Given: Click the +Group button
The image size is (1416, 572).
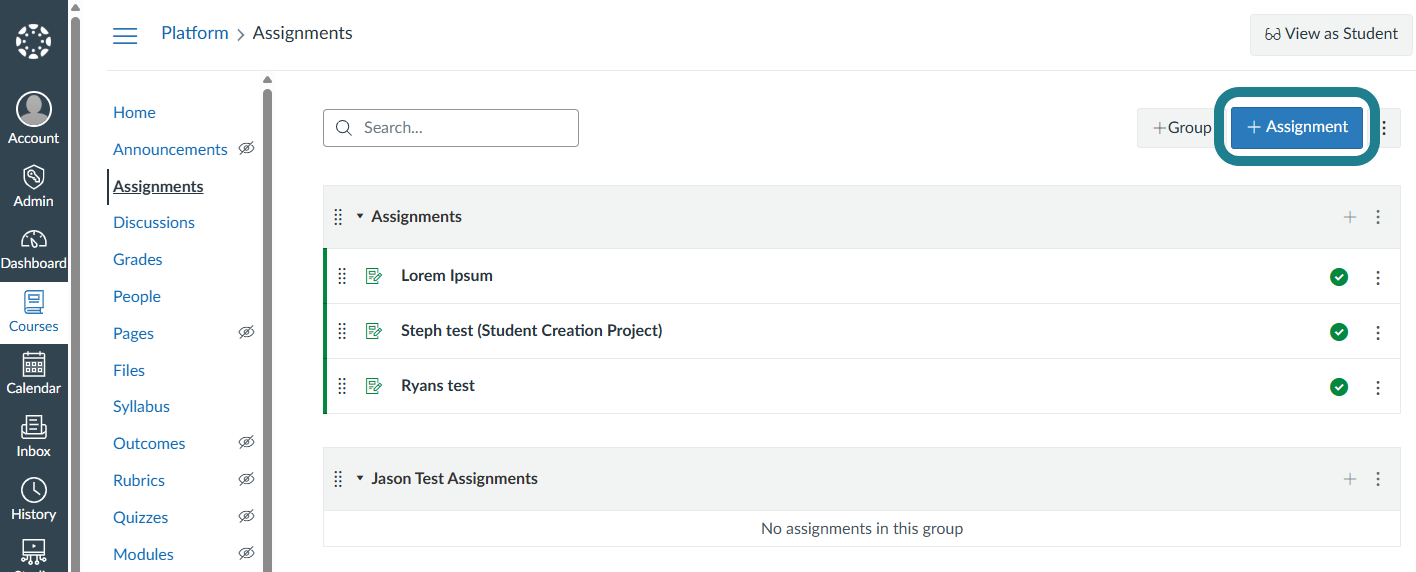Looking at the screenshot, I should click(1181, 127).
